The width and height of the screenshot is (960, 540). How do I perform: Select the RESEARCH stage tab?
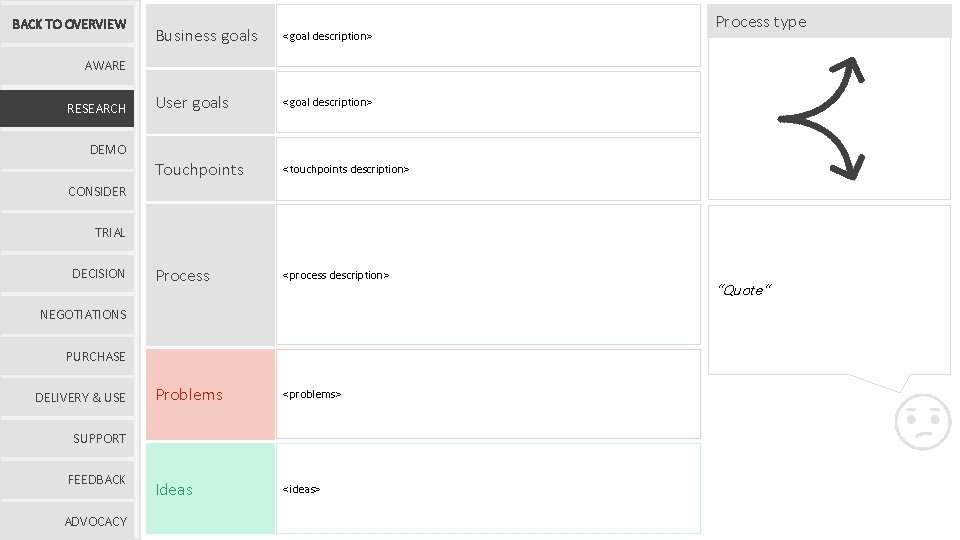pyautogui.click(x=69, y=108)
